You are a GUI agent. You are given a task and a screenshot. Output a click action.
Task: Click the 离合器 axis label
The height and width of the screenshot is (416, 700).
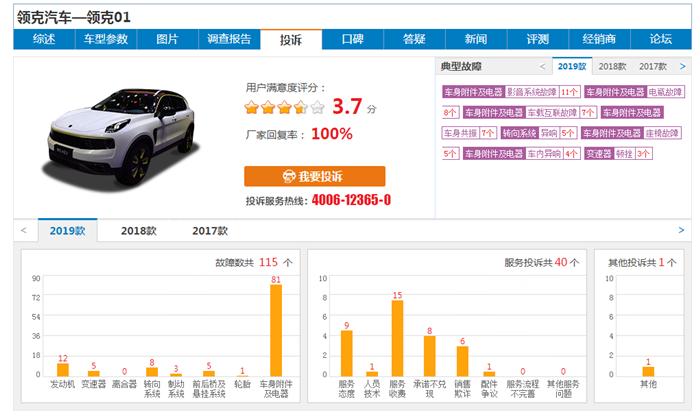tap(124, 384)
